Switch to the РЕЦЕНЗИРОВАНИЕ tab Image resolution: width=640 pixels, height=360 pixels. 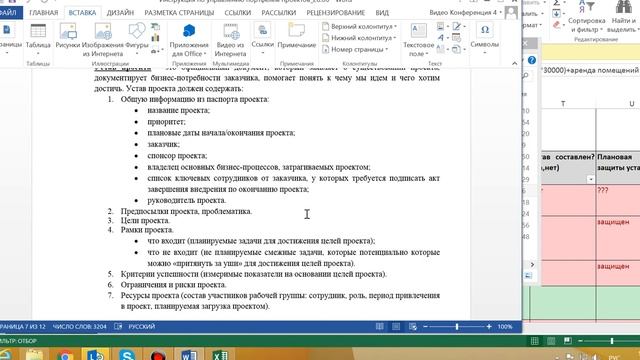pos(336,13)
